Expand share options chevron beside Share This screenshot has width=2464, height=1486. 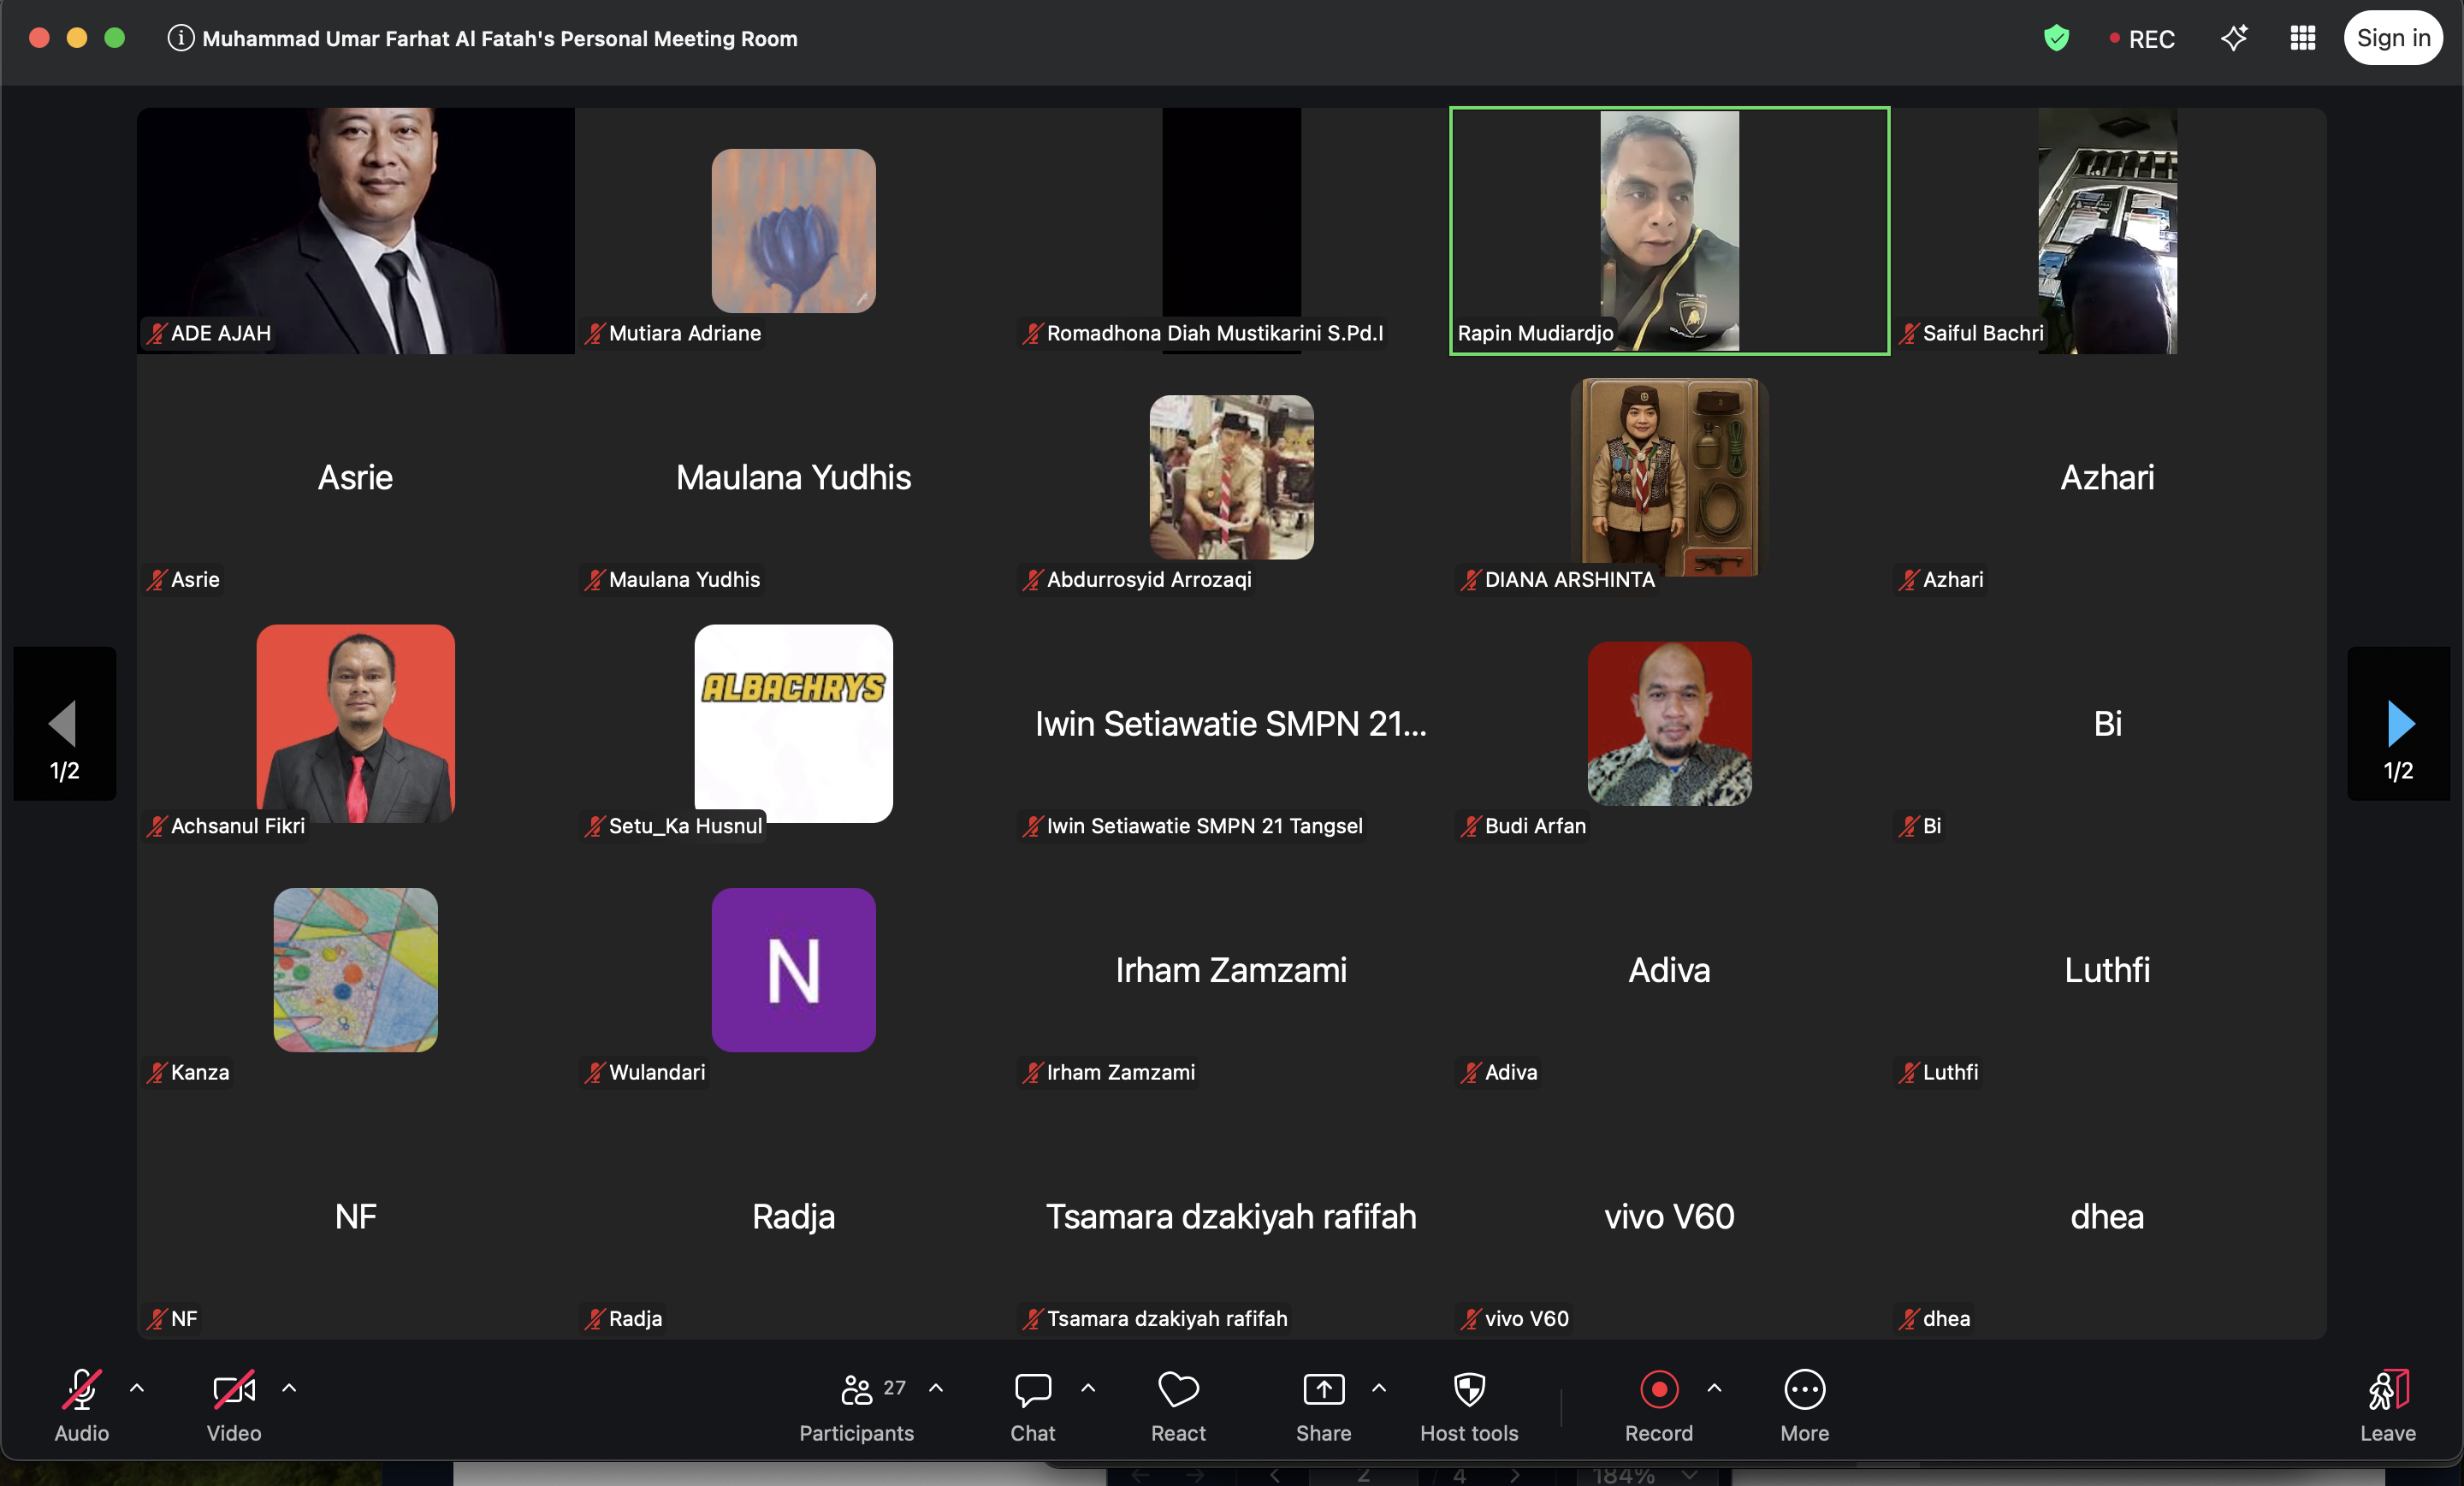(x=1379, y=1388)
